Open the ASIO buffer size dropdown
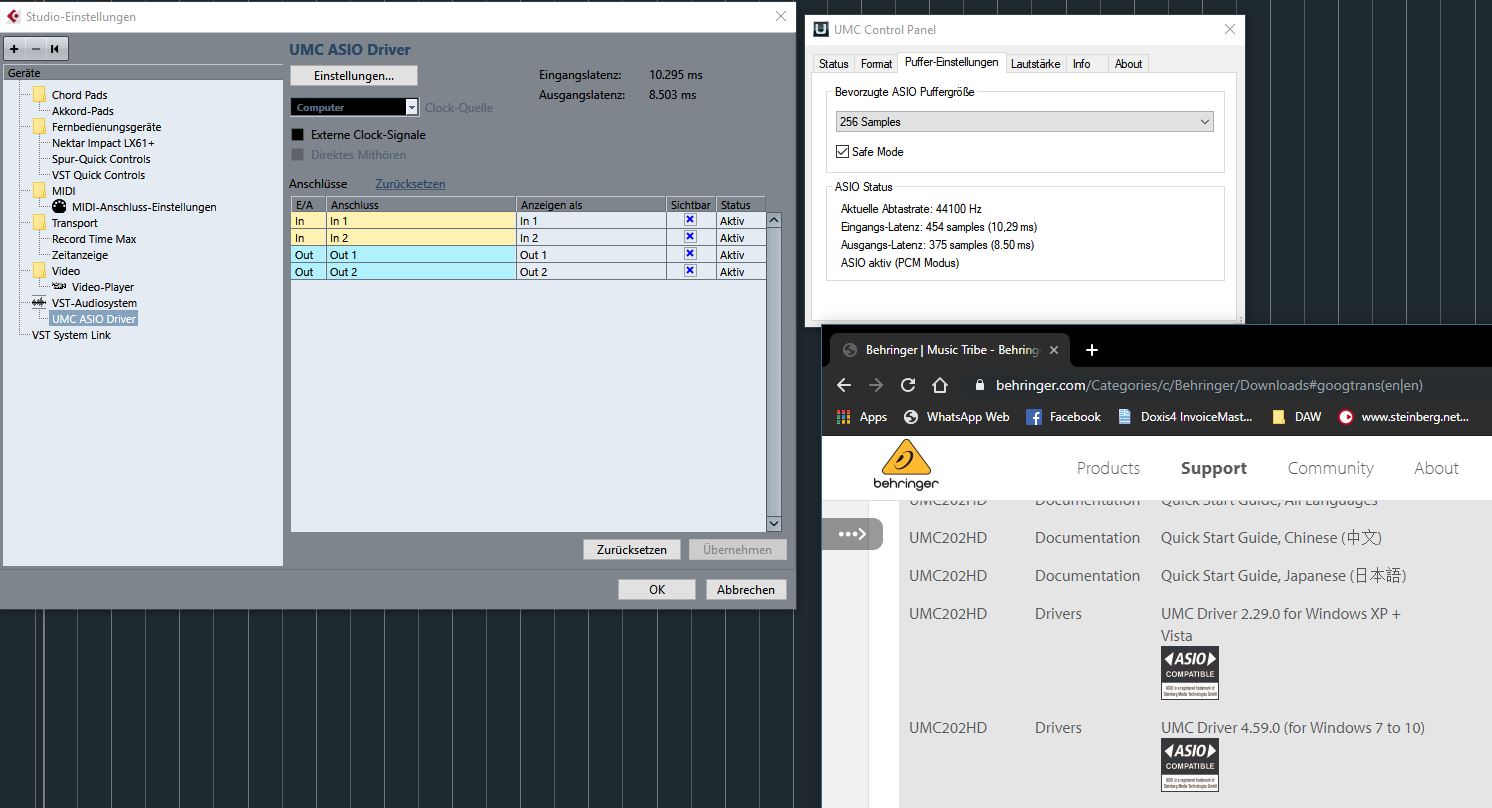Viewport: 1492px width, 808px height. point(1024,122)
